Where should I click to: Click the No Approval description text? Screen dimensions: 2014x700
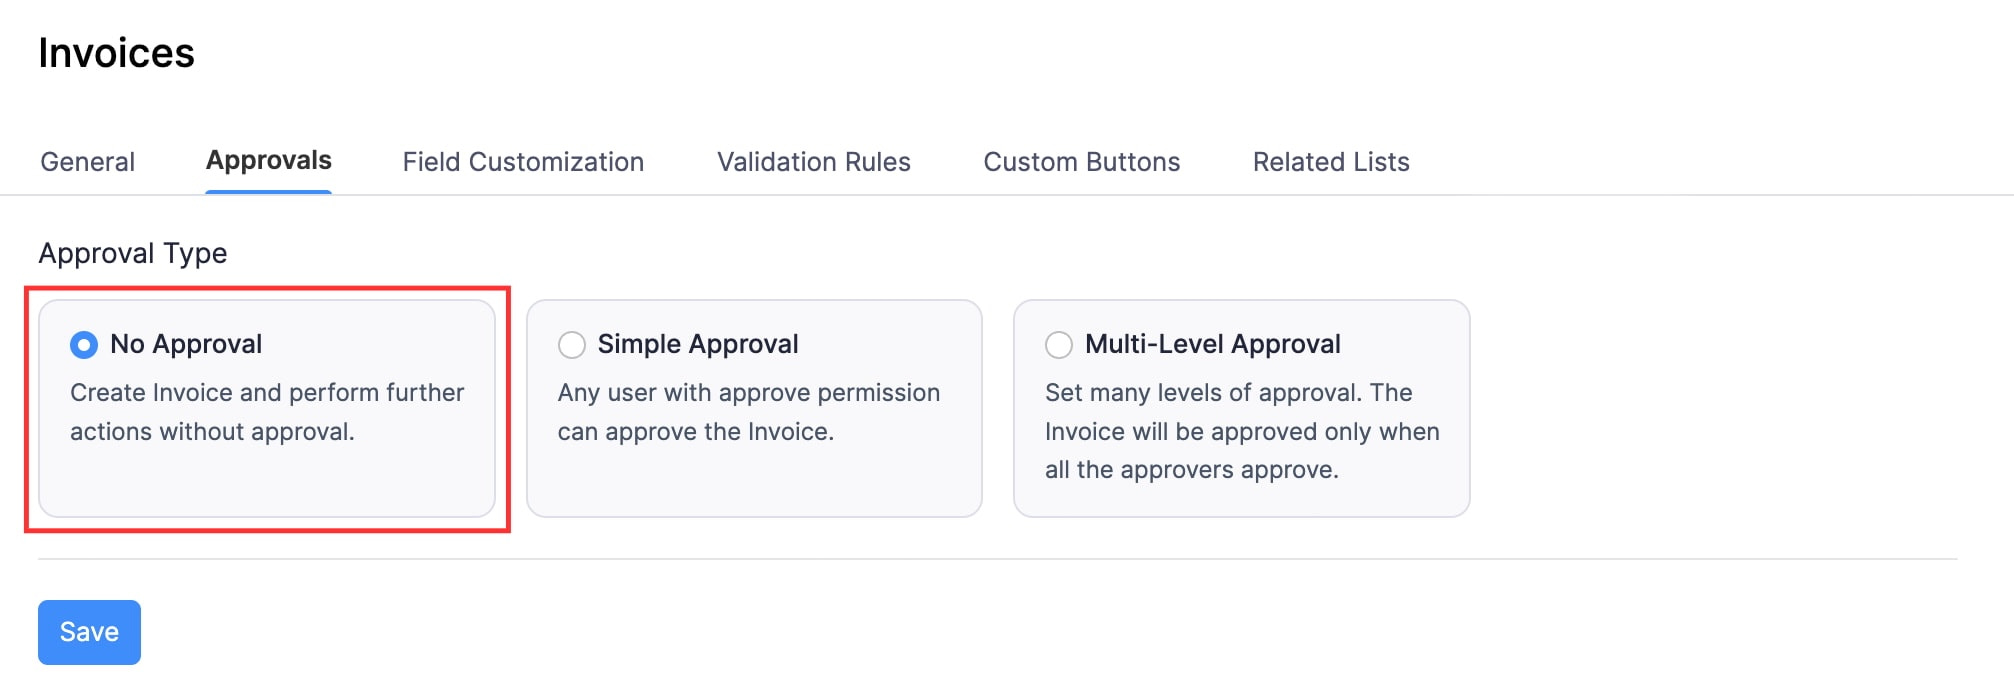point(266,412)
